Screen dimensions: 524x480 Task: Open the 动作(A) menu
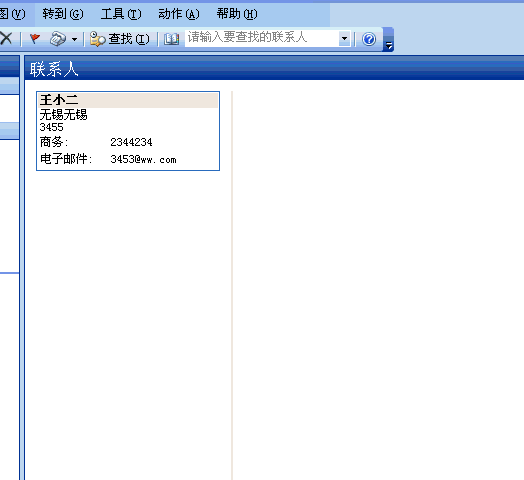pyautogui.click(x=179, y=14)
